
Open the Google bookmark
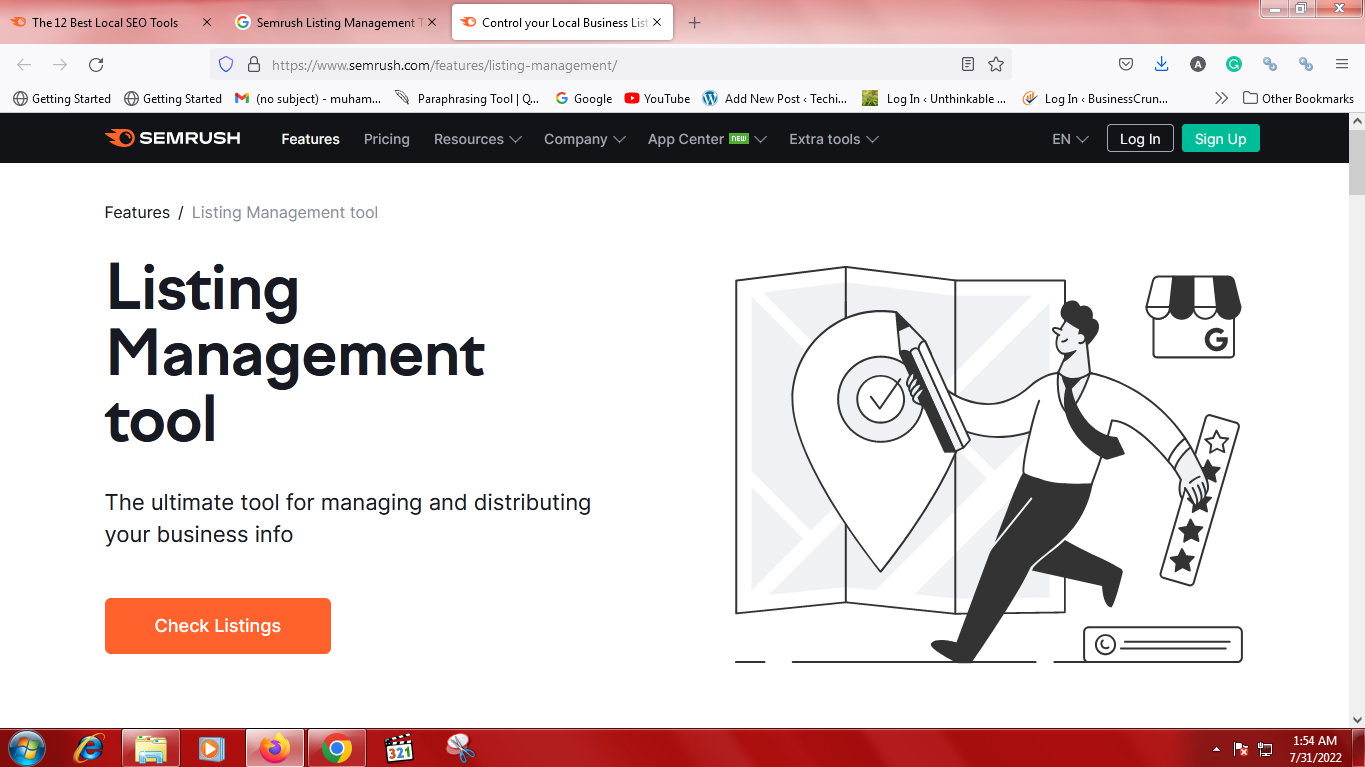583,98
